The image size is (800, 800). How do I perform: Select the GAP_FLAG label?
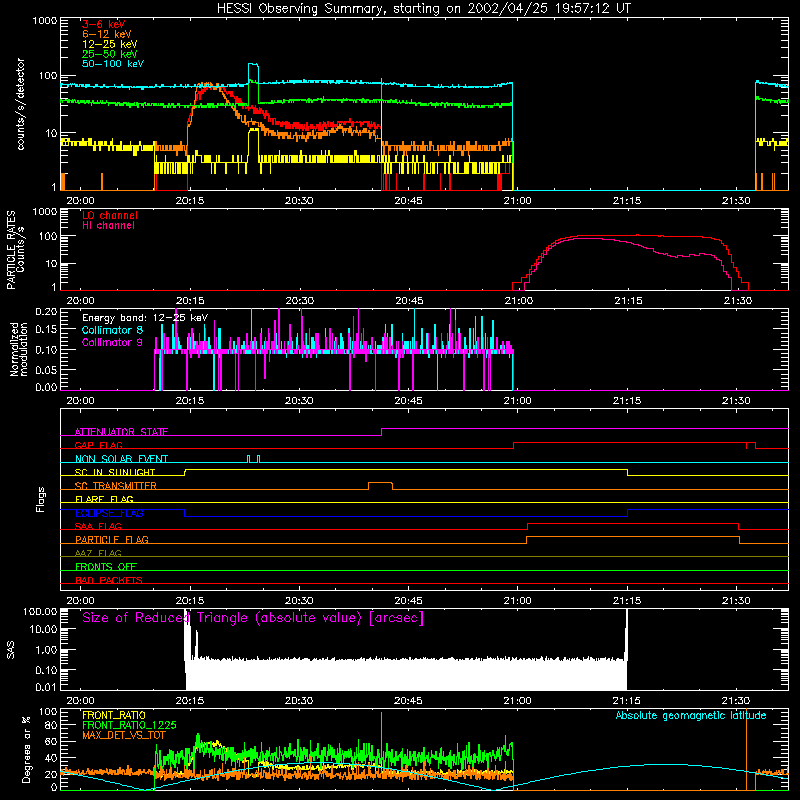(98, 445)
